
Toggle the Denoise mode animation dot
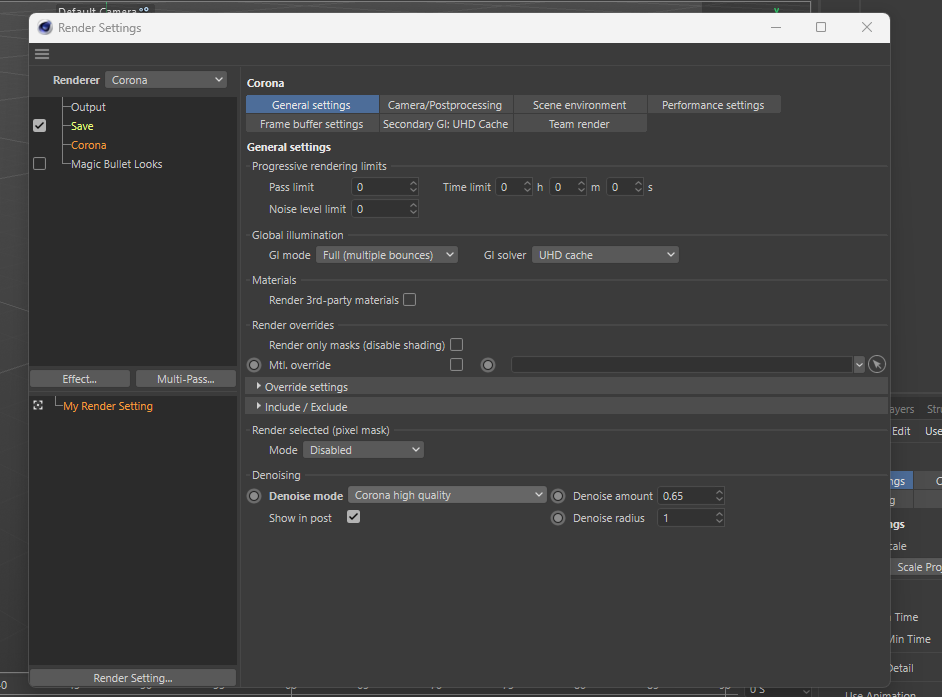(x=254, y=496)
